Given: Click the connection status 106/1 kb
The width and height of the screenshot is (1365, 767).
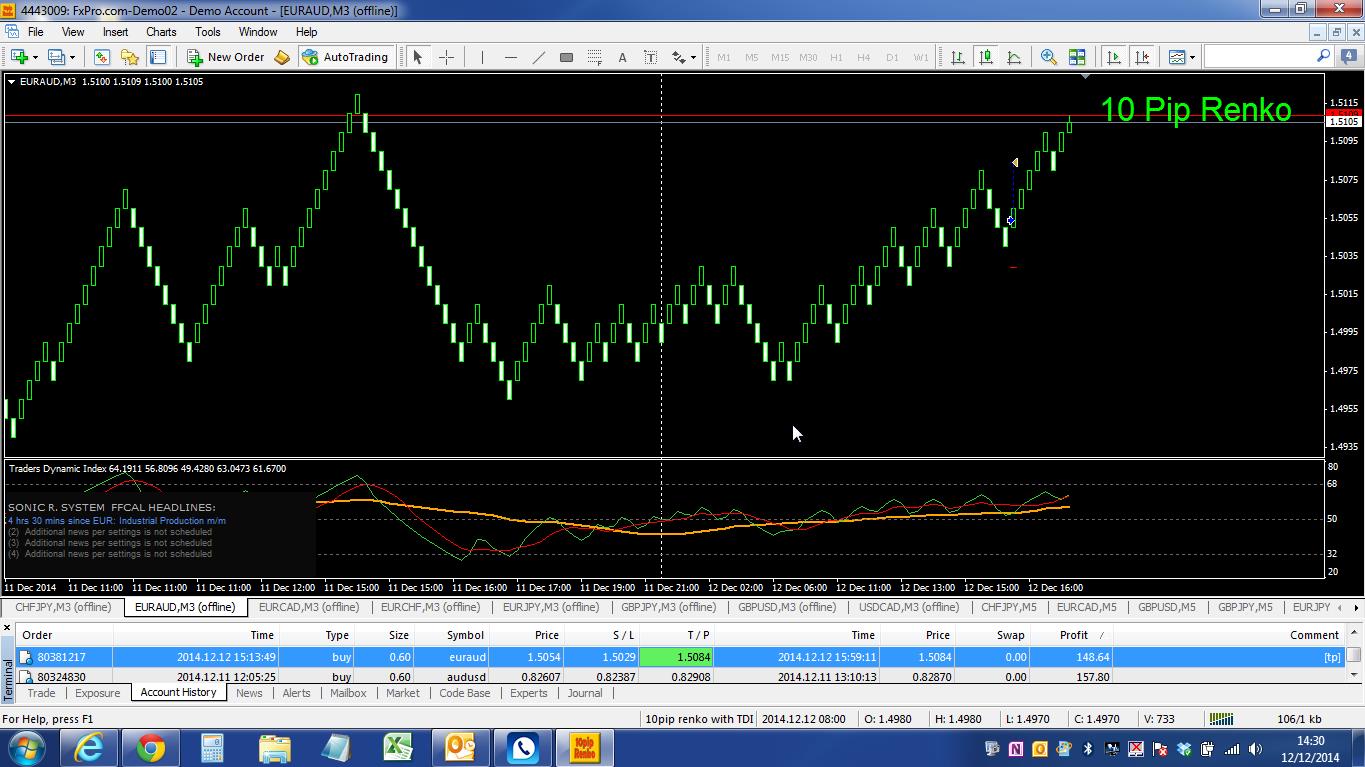Looking at the screenshot, I should point(1299,719).
